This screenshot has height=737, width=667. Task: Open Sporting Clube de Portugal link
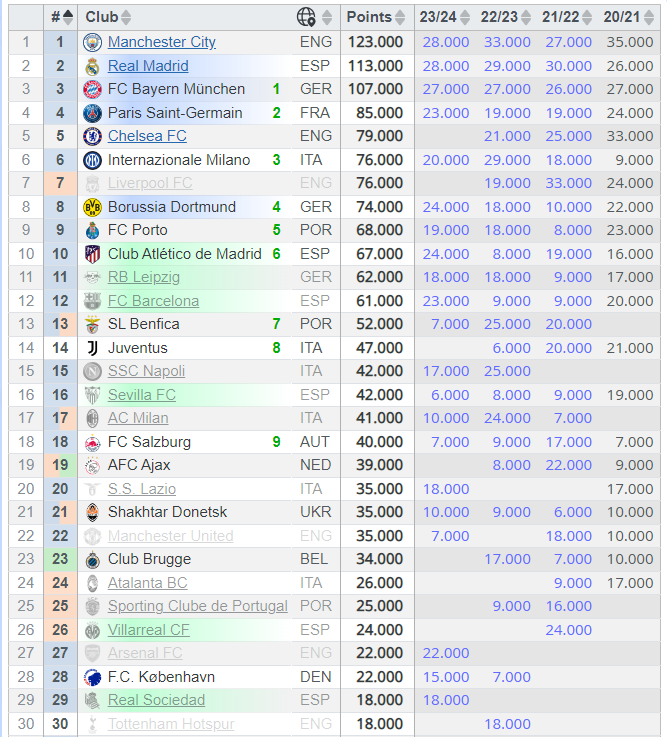pos(197,606)
